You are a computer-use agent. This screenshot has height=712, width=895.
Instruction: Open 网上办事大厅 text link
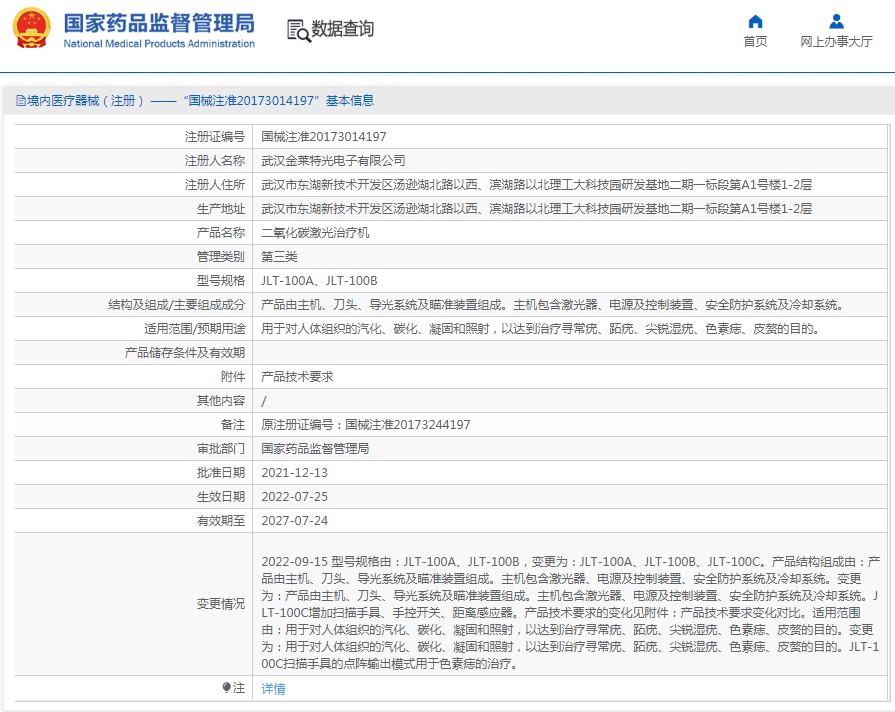click(x=836, y=42)
